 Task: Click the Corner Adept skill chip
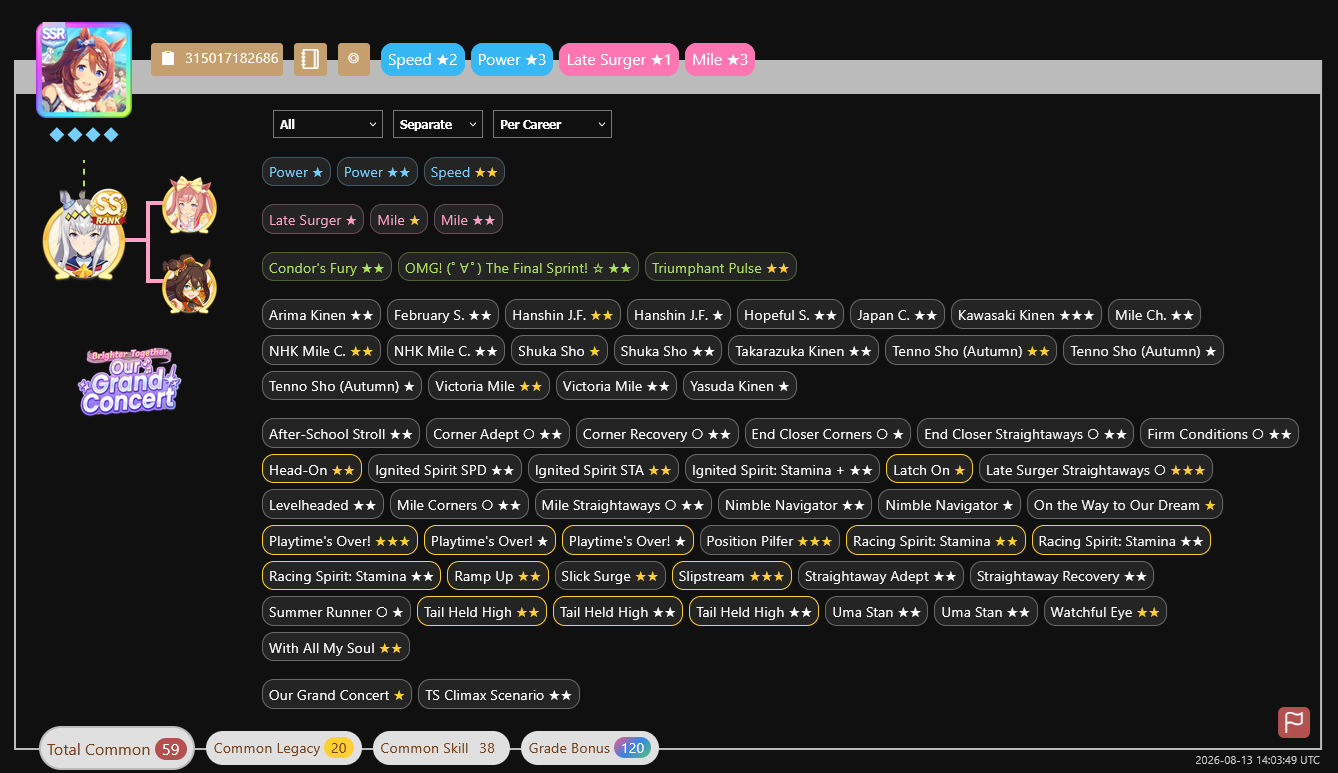498,434
